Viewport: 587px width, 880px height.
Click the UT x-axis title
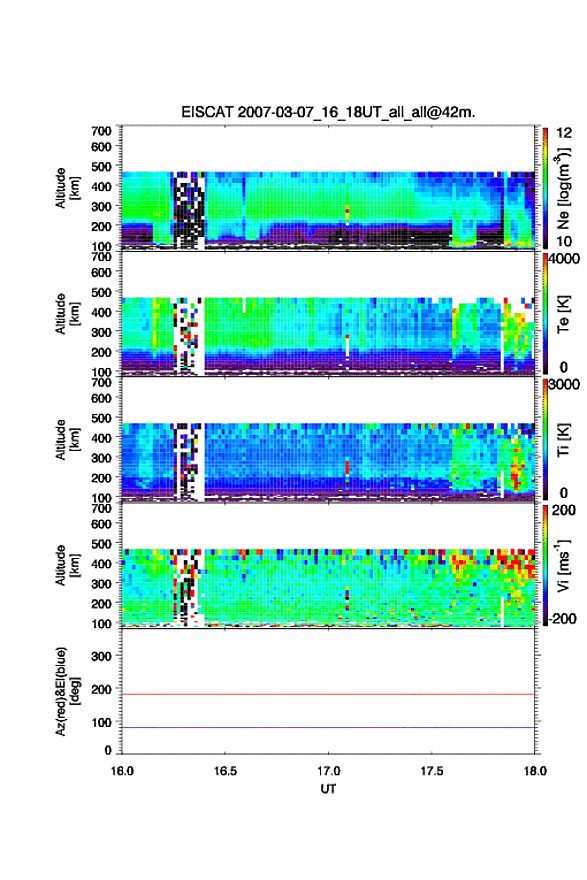point(328,789)
